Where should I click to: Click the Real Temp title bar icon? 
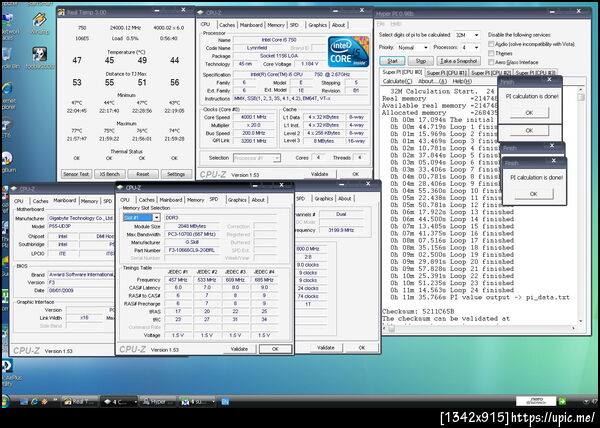(61, 12)
